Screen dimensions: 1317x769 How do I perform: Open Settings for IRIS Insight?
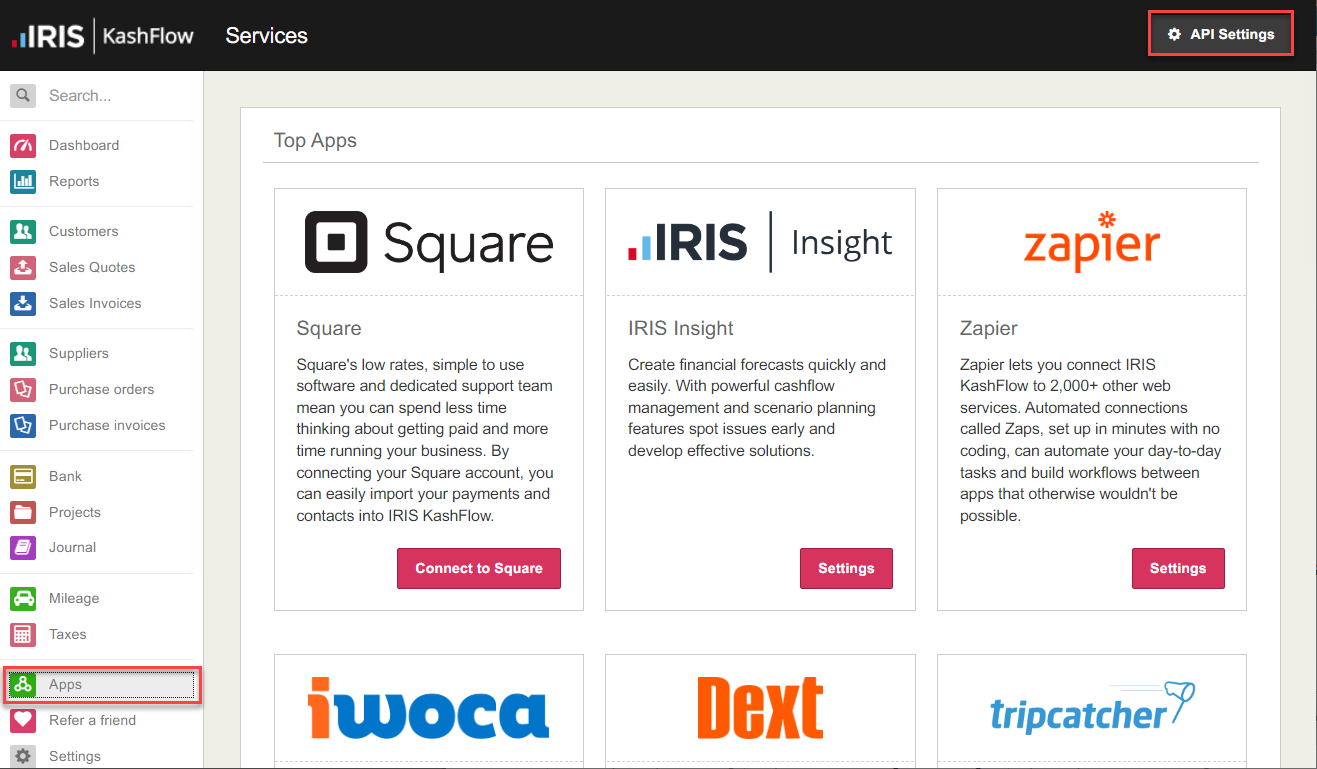[846, 568]
